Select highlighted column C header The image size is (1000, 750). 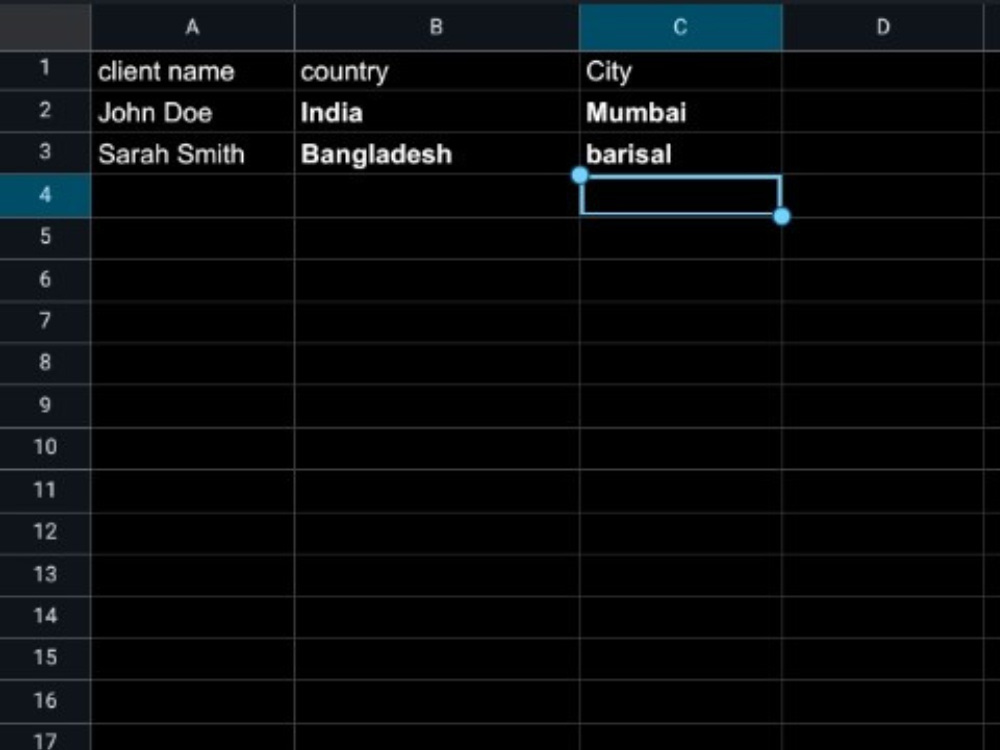coord(680,27)
